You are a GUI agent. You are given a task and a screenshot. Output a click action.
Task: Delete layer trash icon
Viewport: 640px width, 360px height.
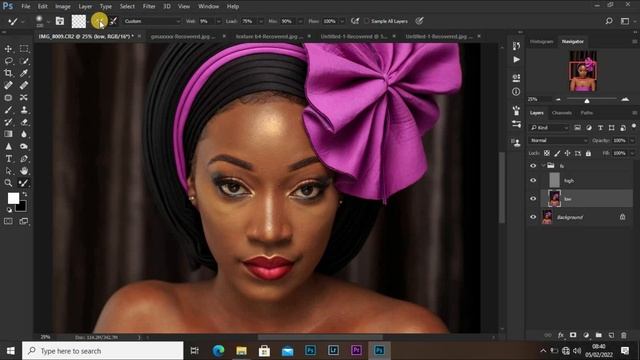pyautogui.click(x=624, y=335)
